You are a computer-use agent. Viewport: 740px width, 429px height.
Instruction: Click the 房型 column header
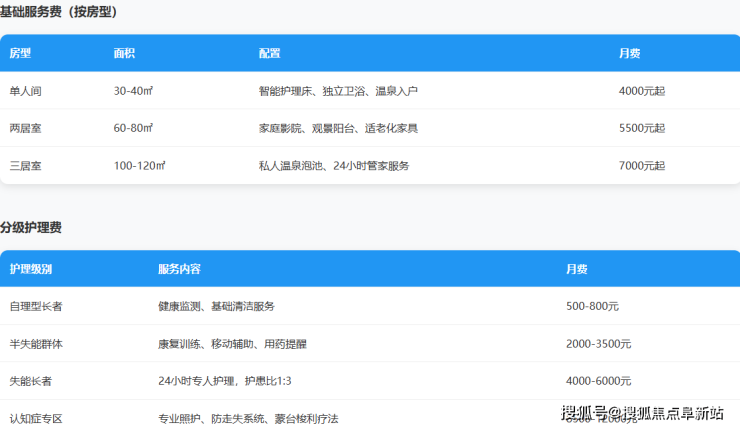pyautogui.click(x=20, y=53)
